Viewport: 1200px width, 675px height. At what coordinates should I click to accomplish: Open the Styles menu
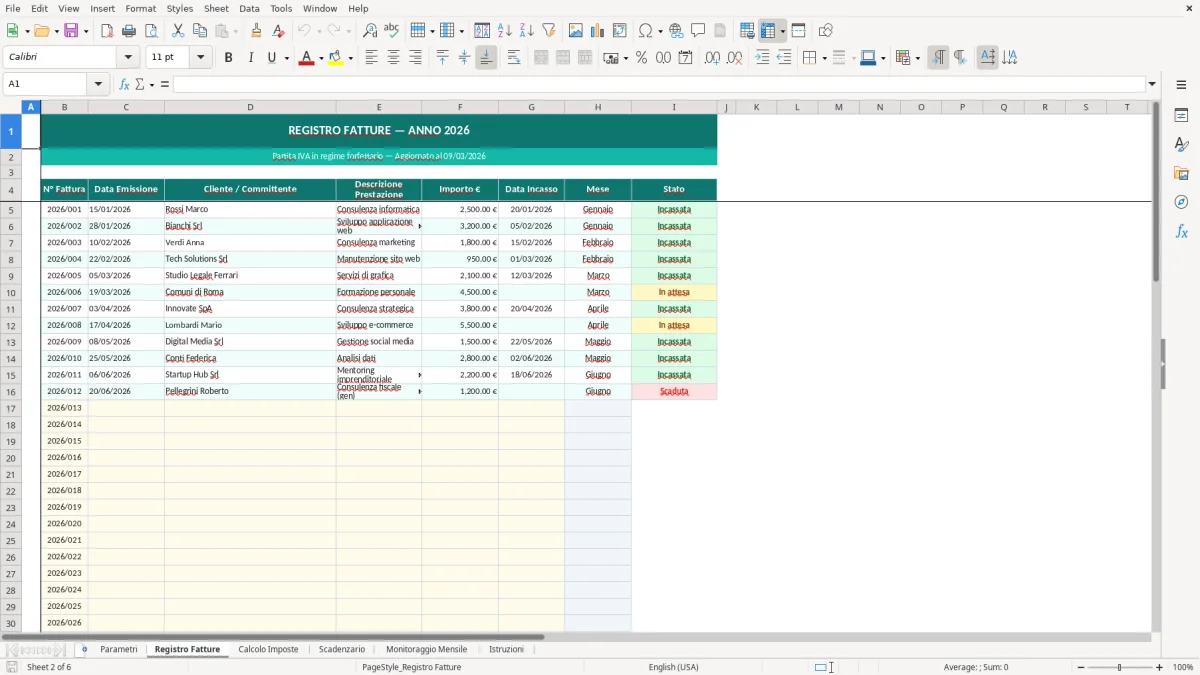click(180, 8)
